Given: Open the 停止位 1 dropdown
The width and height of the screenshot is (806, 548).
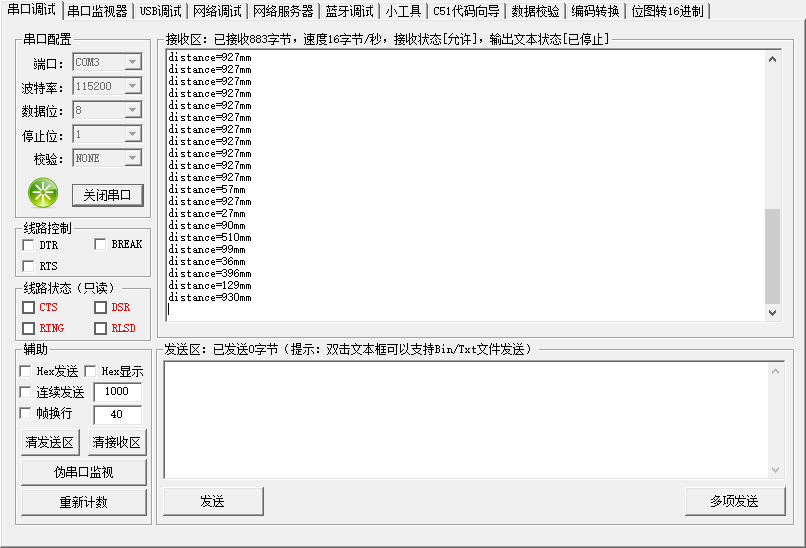Looking at the screenshot, I should click(133, 134).
